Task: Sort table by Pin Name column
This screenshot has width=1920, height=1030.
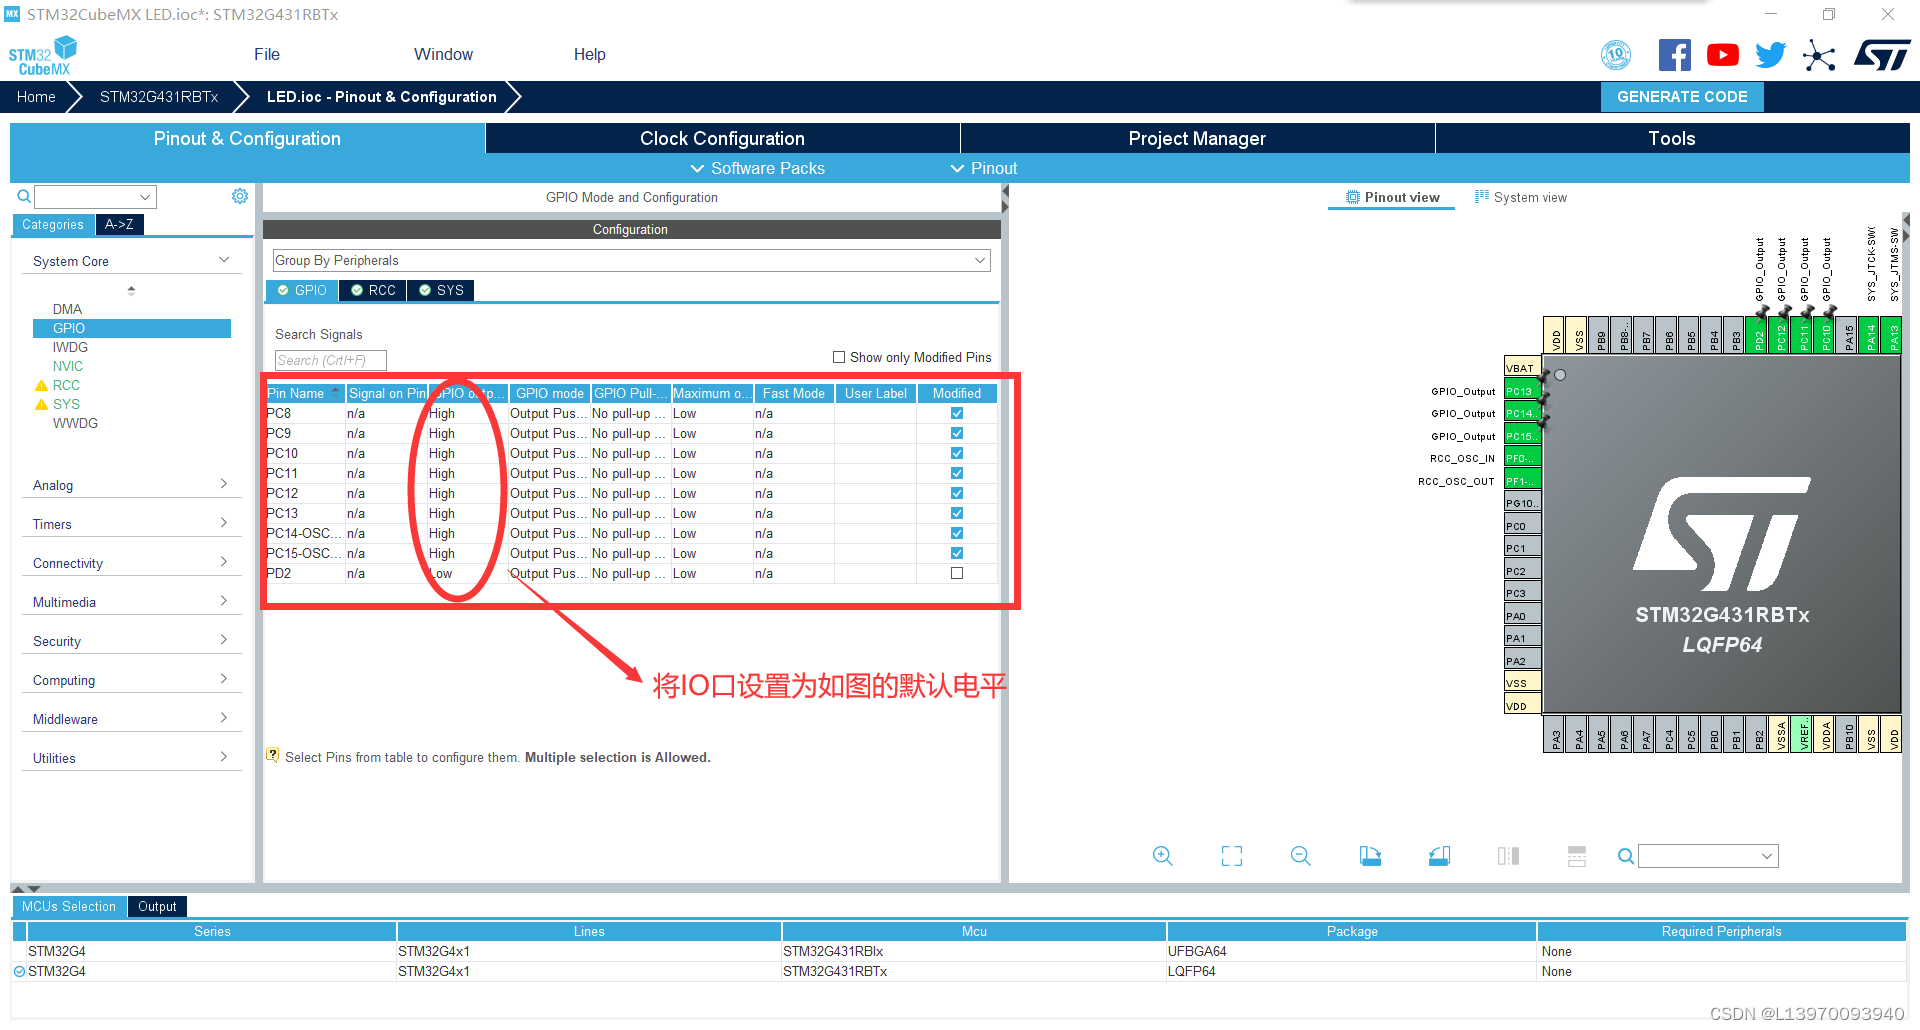Action: (304, 393)
